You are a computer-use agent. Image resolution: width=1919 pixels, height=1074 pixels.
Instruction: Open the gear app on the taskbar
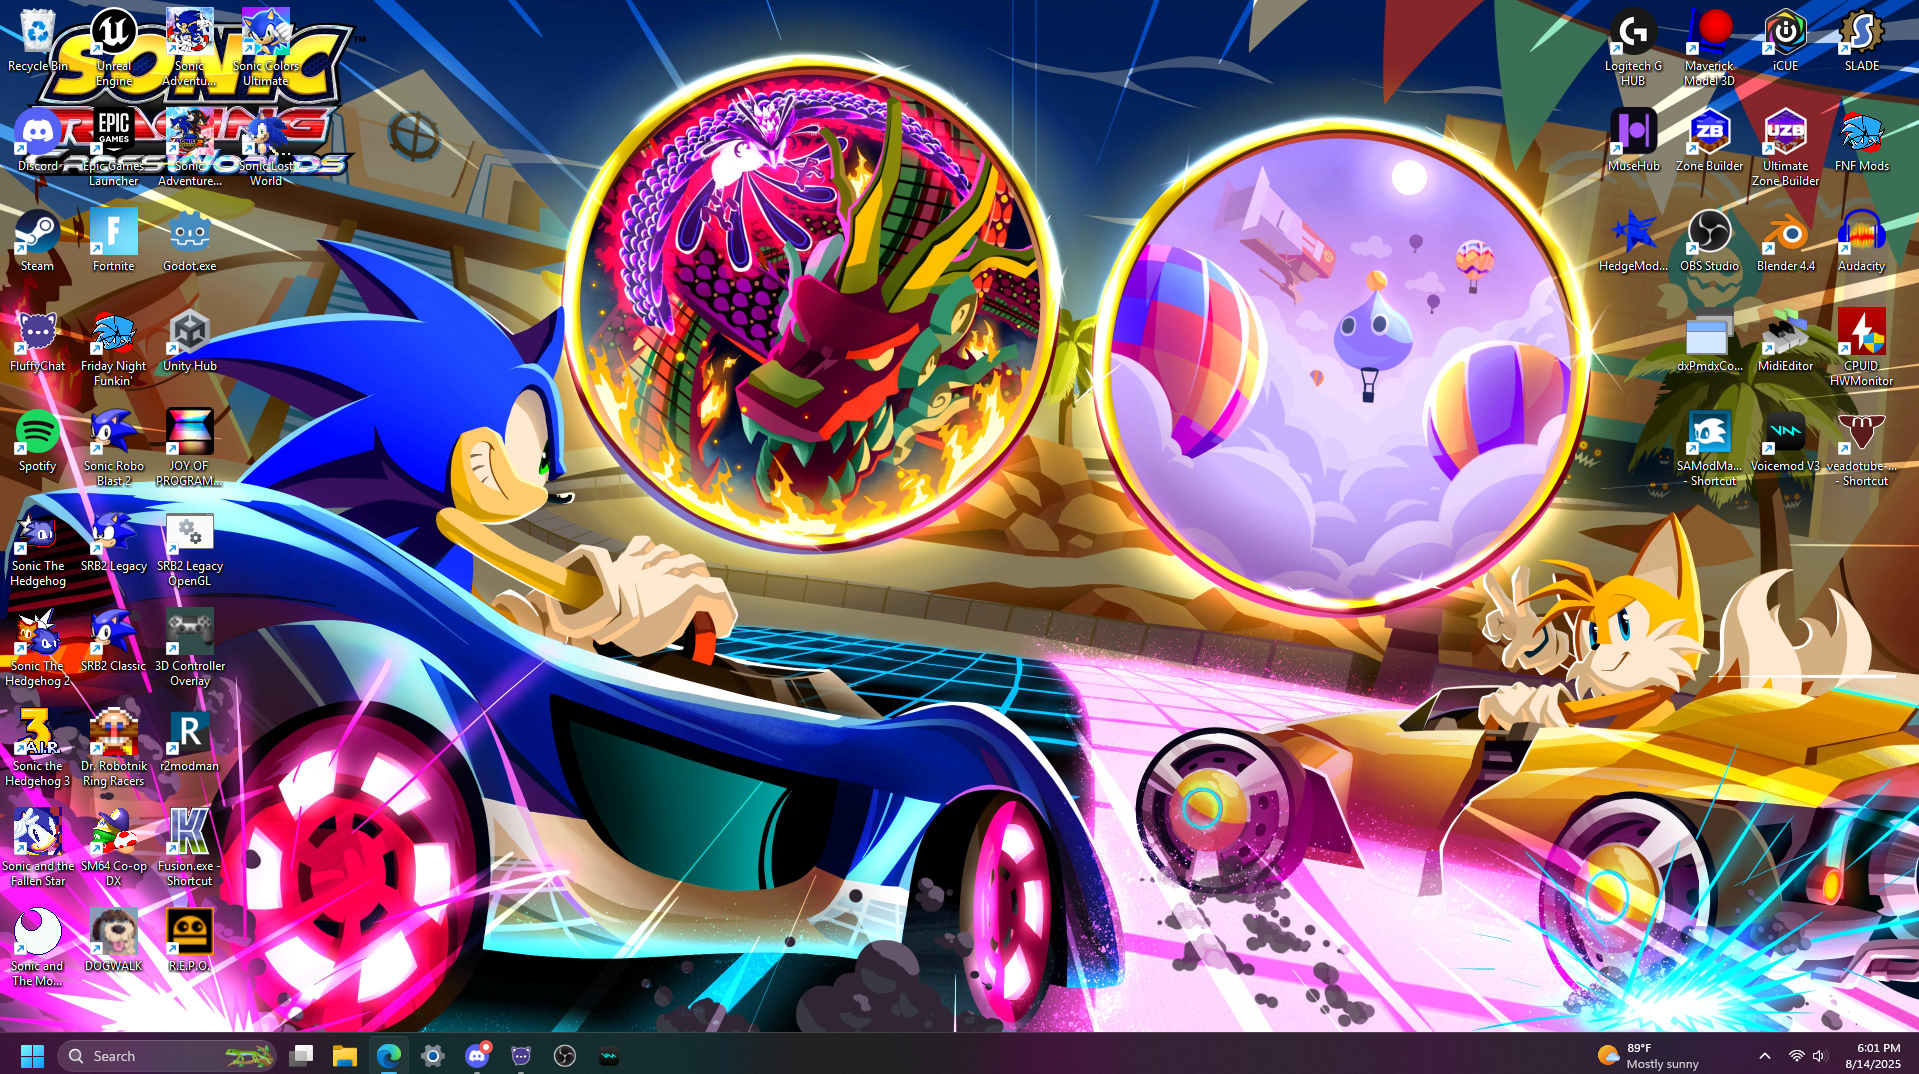[433, 1056]
